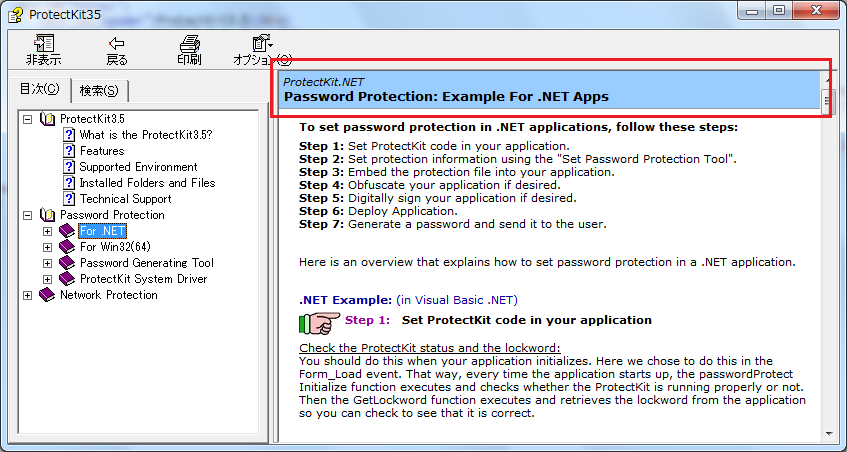Open the What is the ProtectKit3.5? topic
This screenshot has height=452, width=847.
(146, 134)
